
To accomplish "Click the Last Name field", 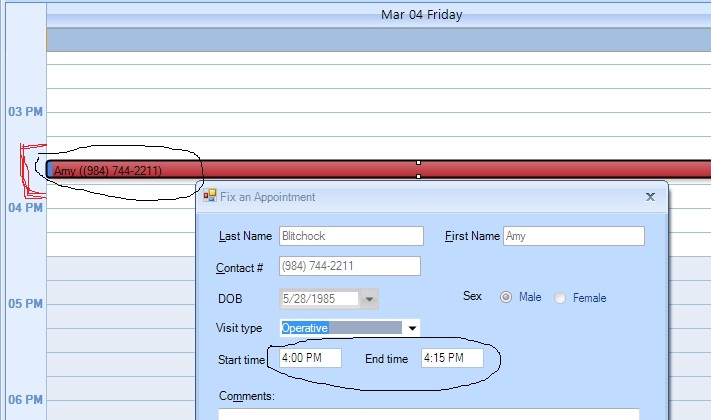I will pos(351,236).
